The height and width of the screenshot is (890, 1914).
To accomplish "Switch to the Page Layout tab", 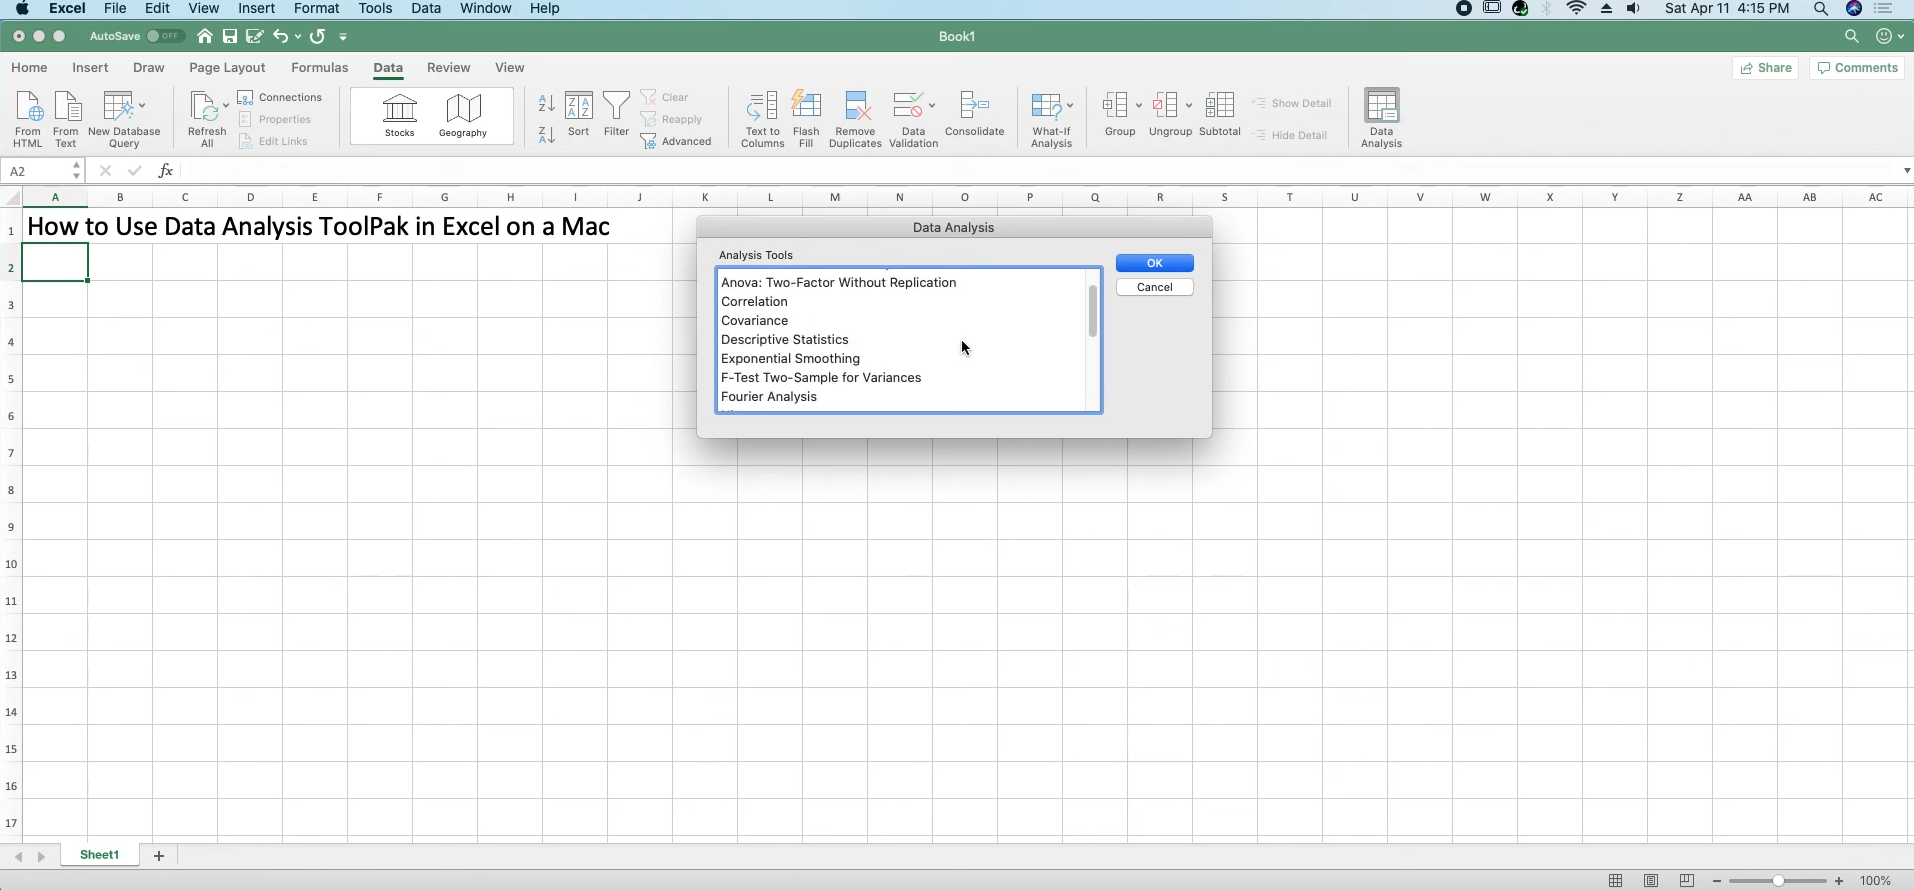I will (227, 68).
